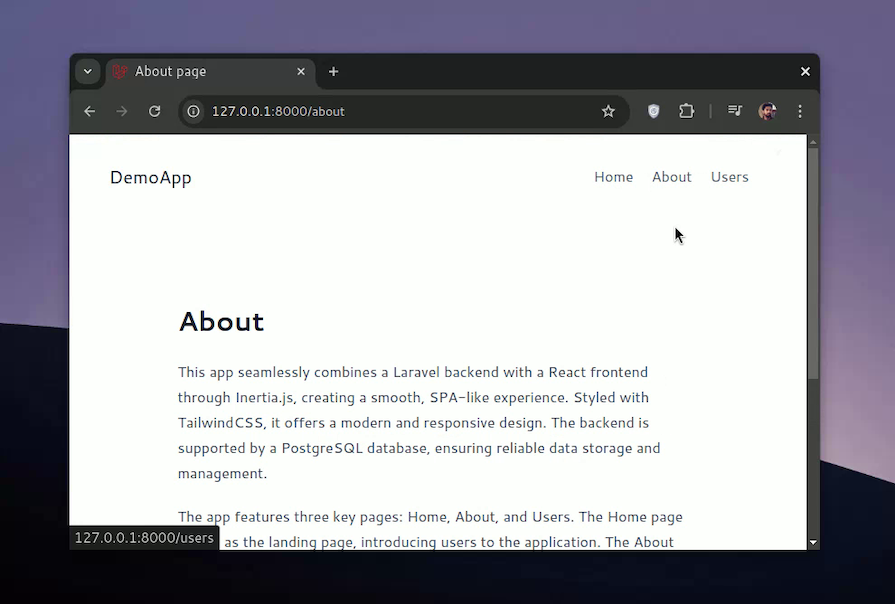This screenshot has width=895, height=604.
Task: Click the site information icon in the address bar
Action: (x=193, y=111)
